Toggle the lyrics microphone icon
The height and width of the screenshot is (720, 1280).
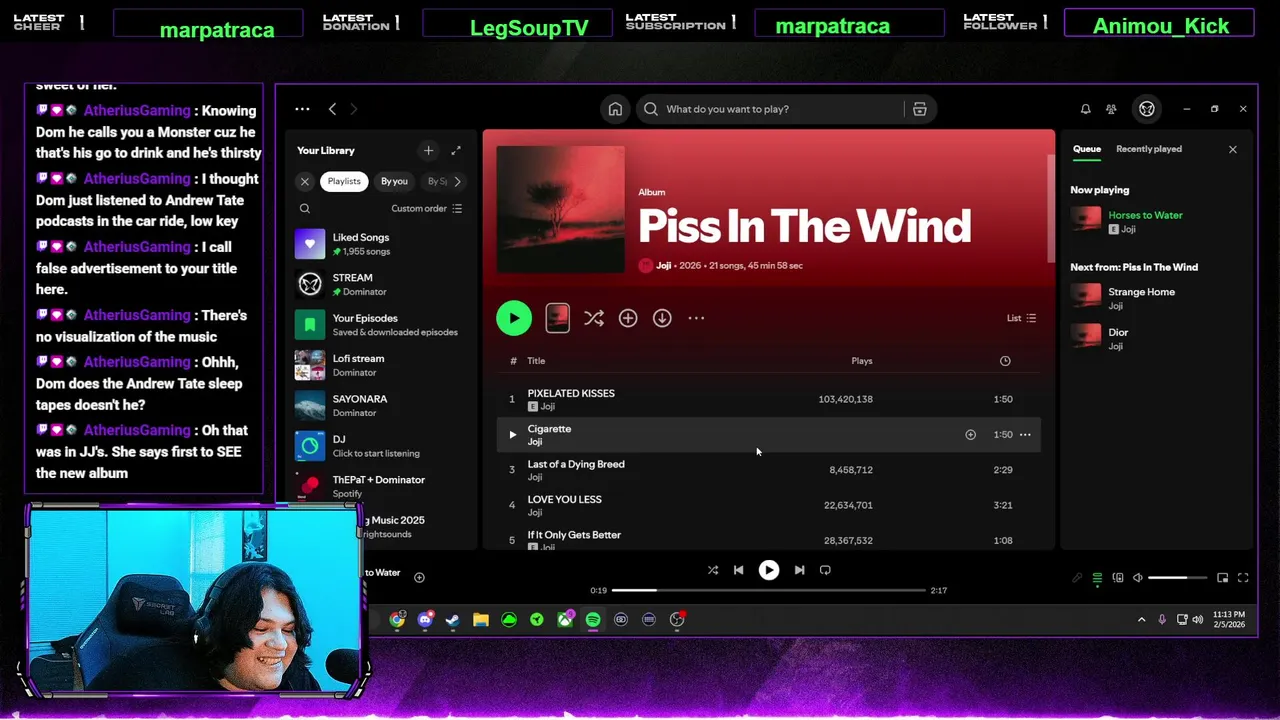(x=1077, y=578)
